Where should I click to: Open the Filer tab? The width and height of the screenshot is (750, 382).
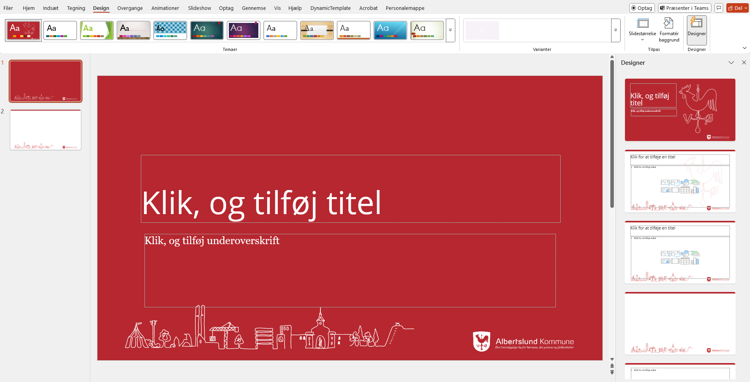[x=8, y=8]
